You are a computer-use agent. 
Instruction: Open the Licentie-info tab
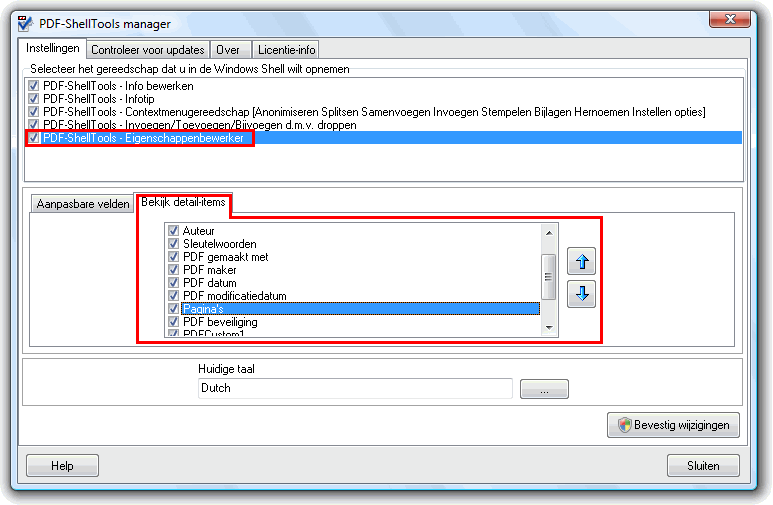[x=286, y=50]
